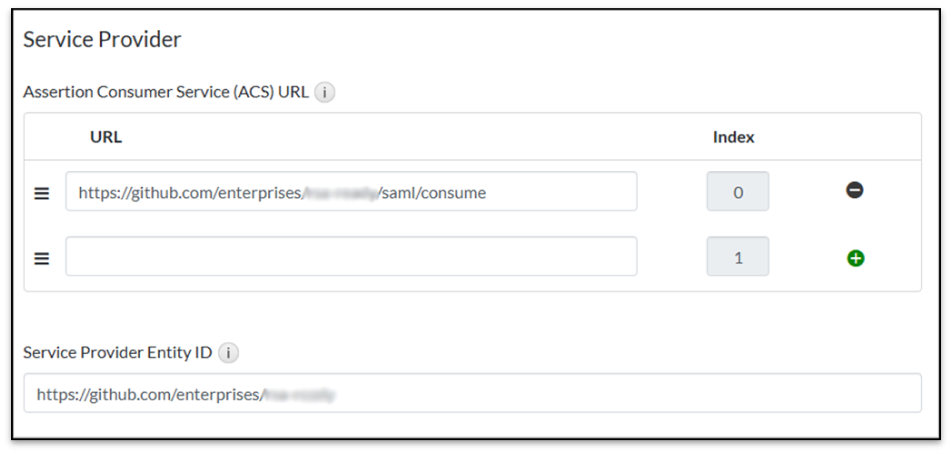This screenshot has width=952, height=454.
Task: Select the Index field showing 1
Action: coord(738,257)
